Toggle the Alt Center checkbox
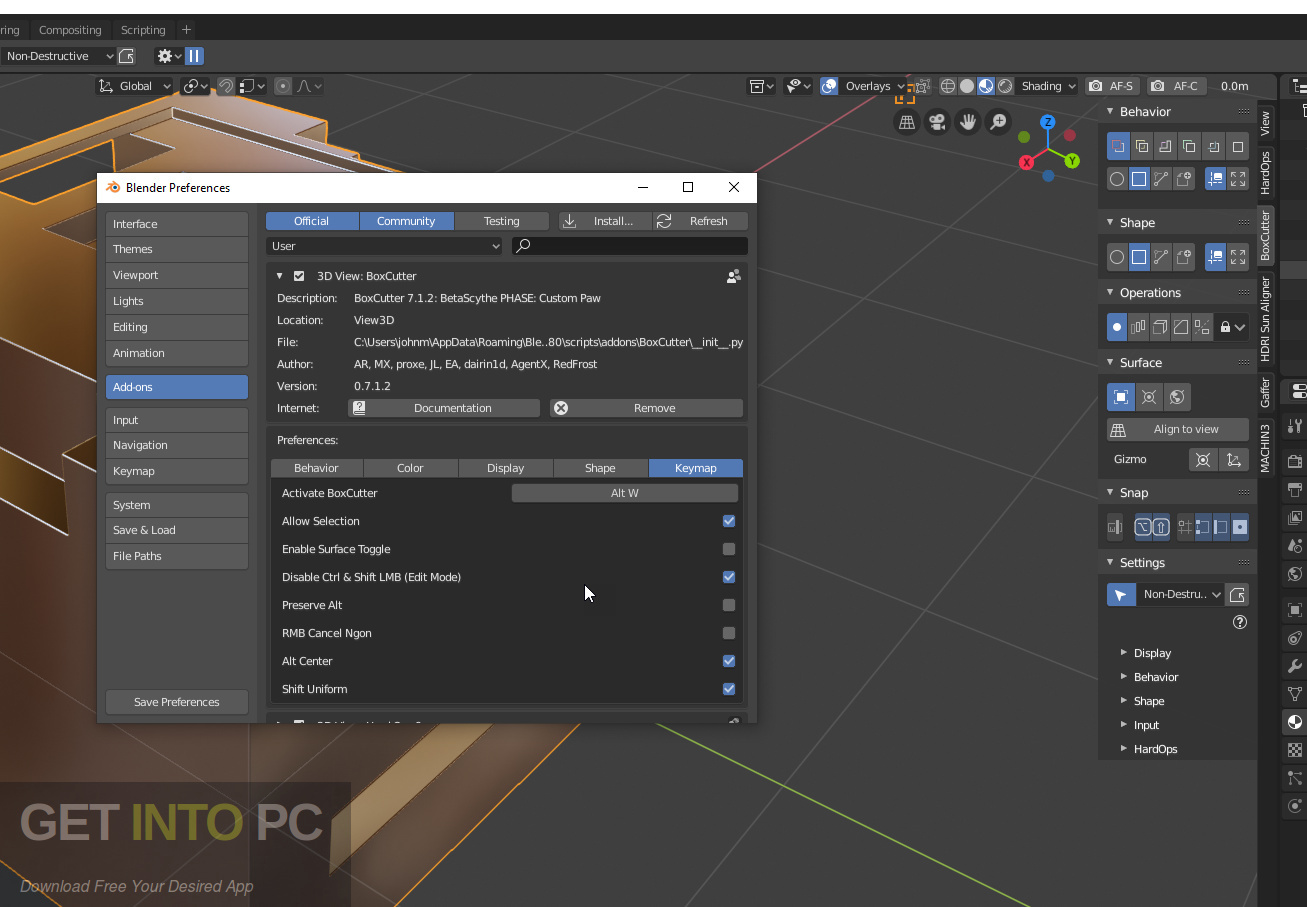 [729, 661]
